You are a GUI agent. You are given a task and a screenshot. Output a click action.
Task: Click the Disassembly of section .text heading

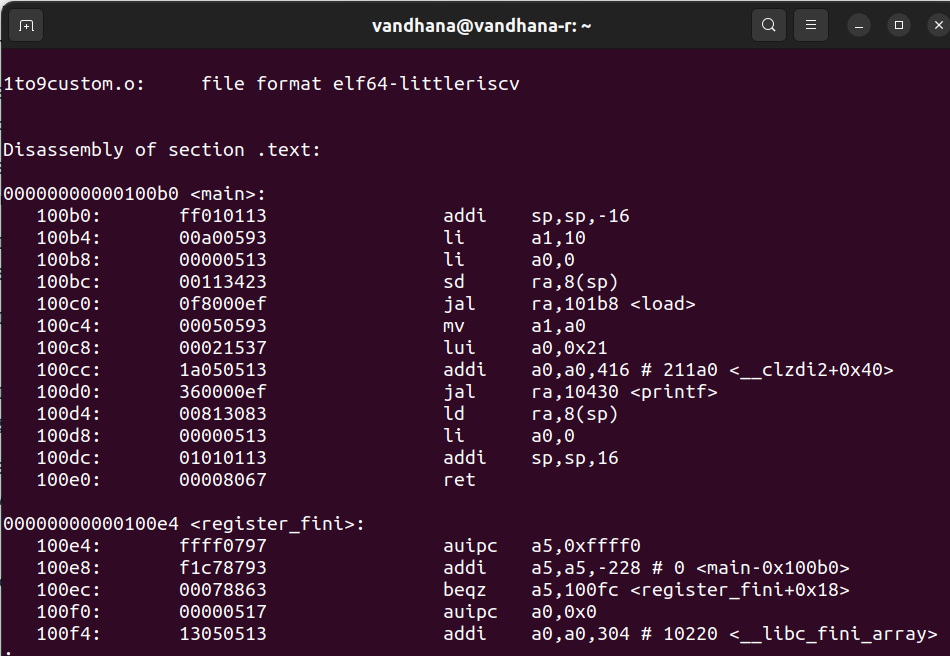click(160, 149)
